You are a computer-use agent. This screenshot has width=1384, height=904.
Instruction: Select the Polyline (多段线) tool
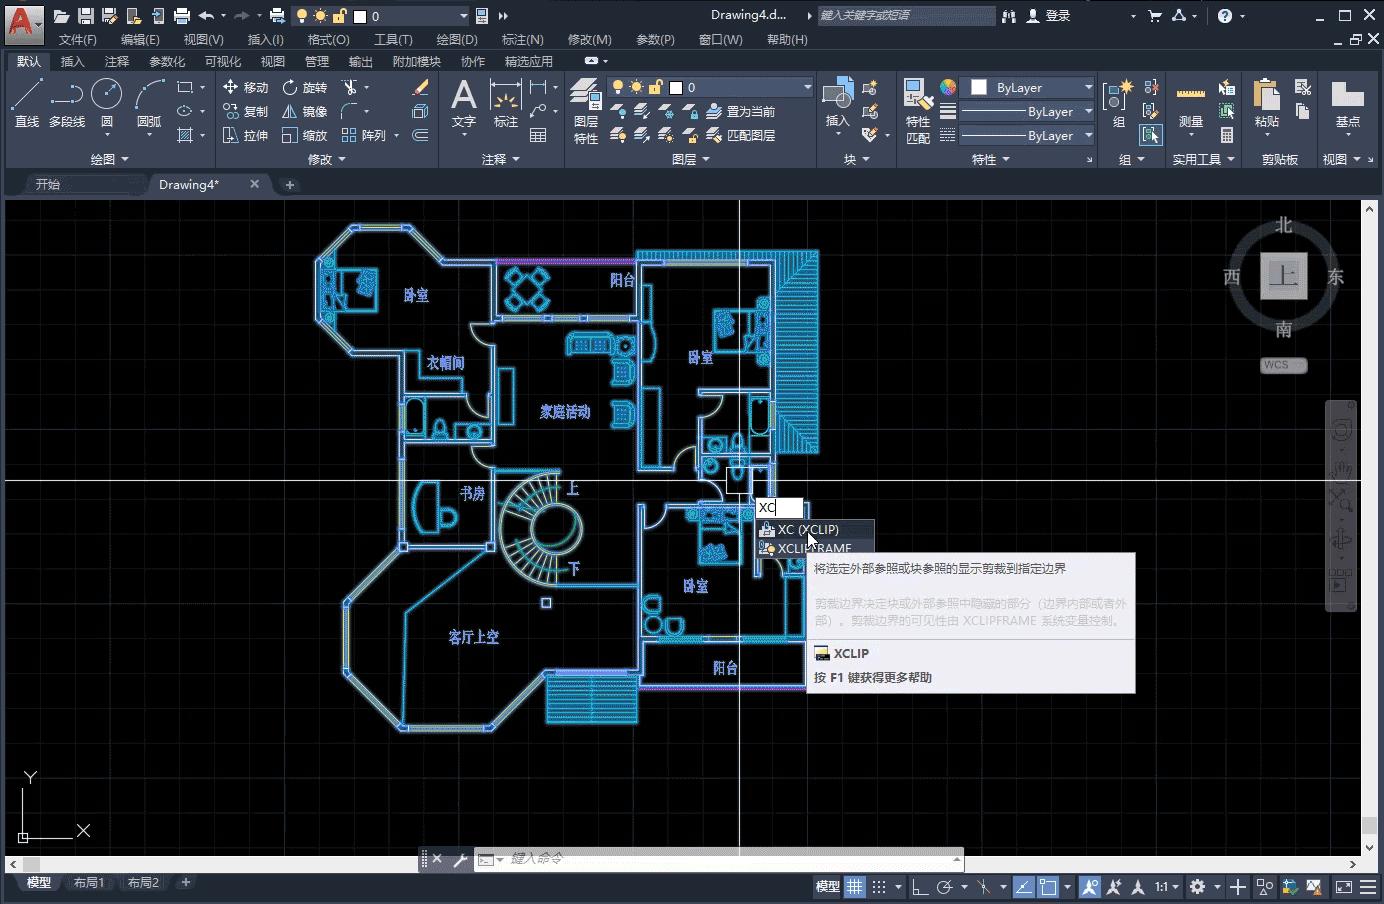(67, 103)
